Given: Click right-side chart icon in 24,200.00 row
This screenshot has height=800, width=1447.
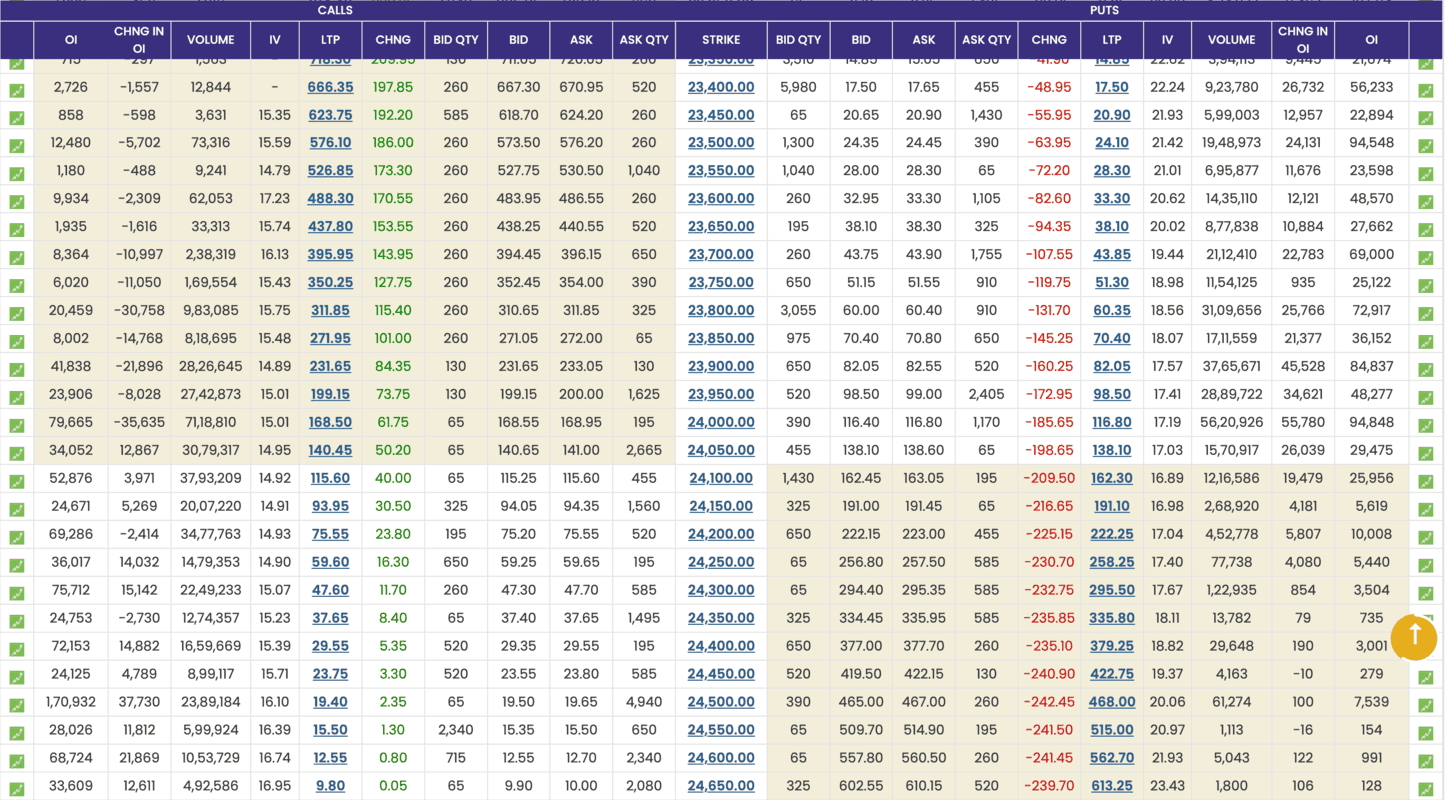Looking at the screenshot, I should [1426, 537].
